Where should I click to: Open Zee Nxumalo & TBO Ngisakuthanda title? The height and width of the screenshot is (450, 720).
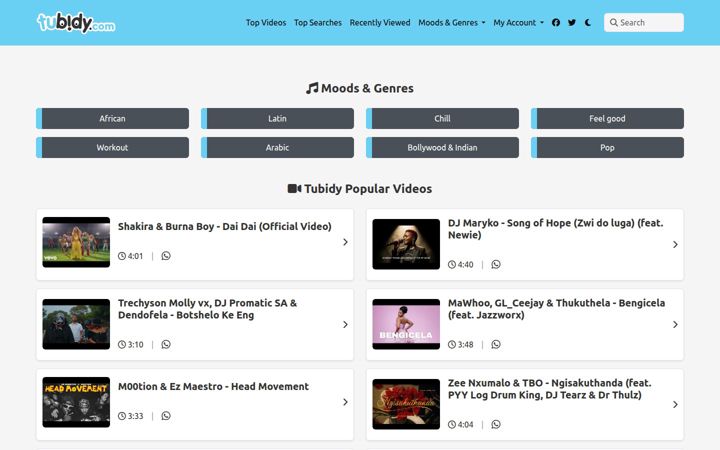550,389
